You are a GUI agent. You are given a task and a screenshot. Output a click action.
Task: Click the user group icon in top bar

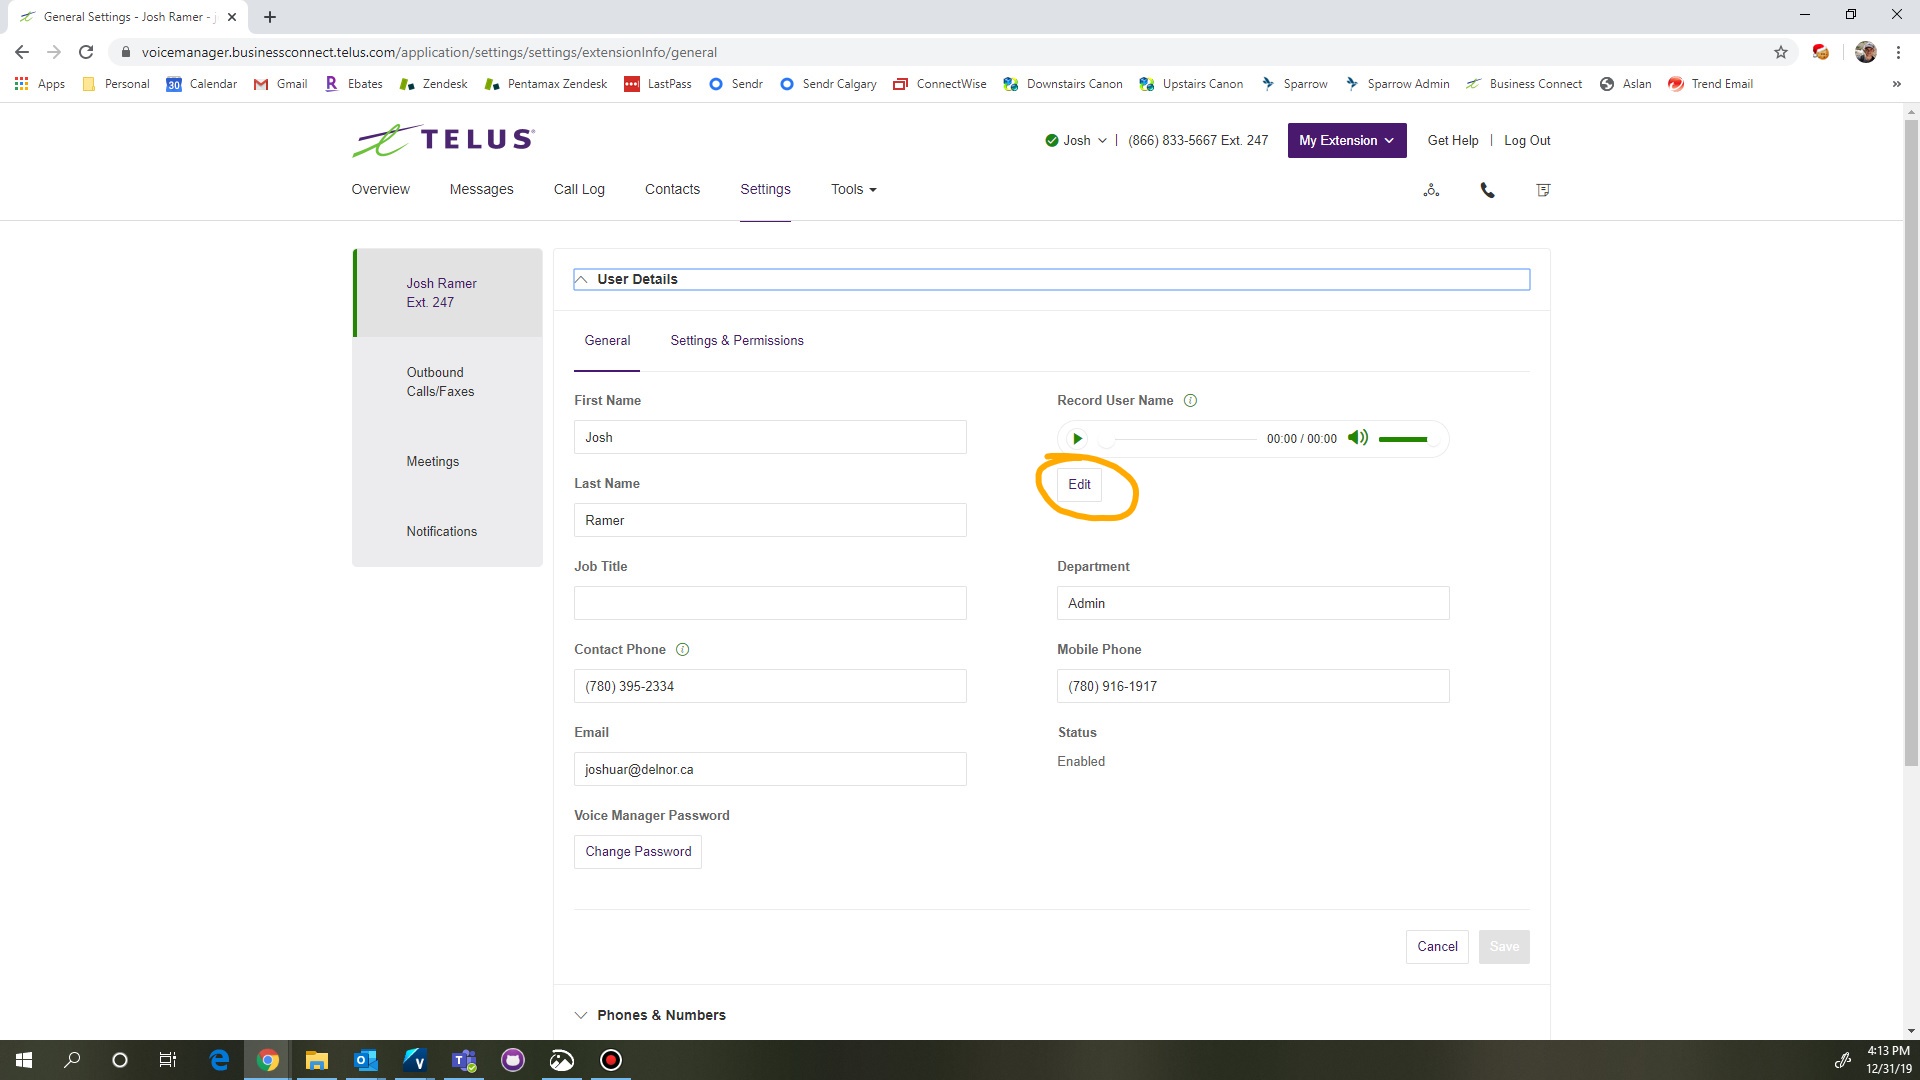[x=1431, y=190]
